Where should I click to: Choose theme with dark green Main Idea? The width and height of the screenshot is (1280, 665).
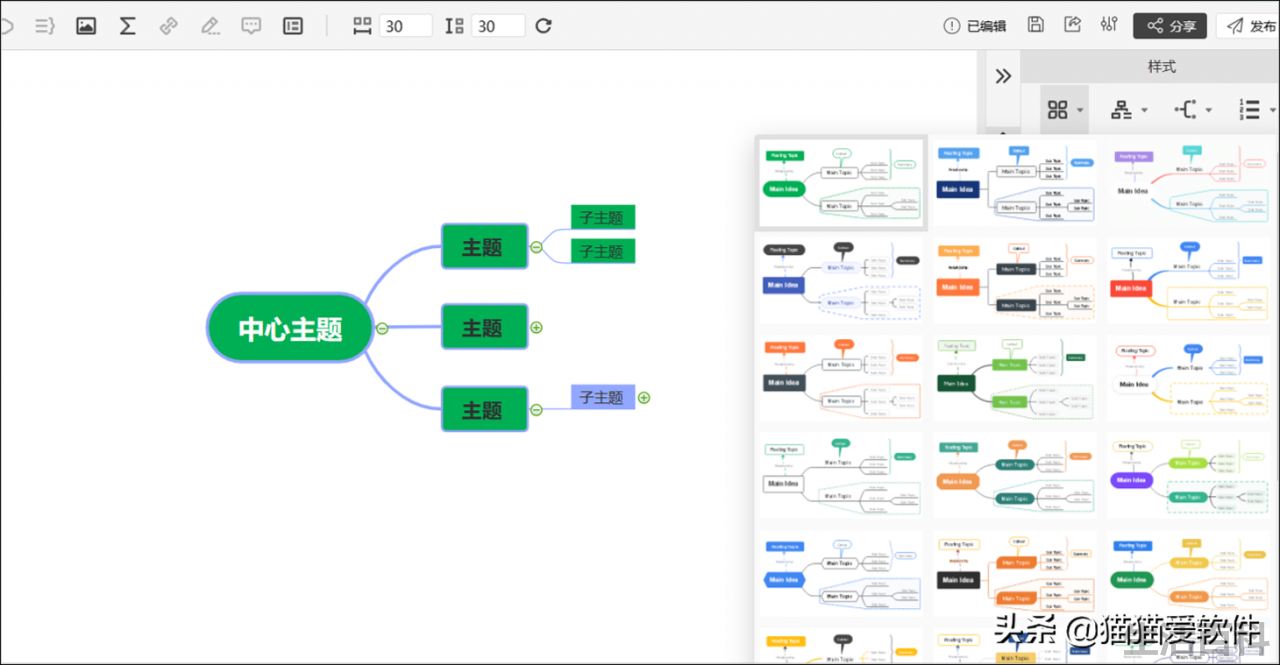pos(1015,378)
